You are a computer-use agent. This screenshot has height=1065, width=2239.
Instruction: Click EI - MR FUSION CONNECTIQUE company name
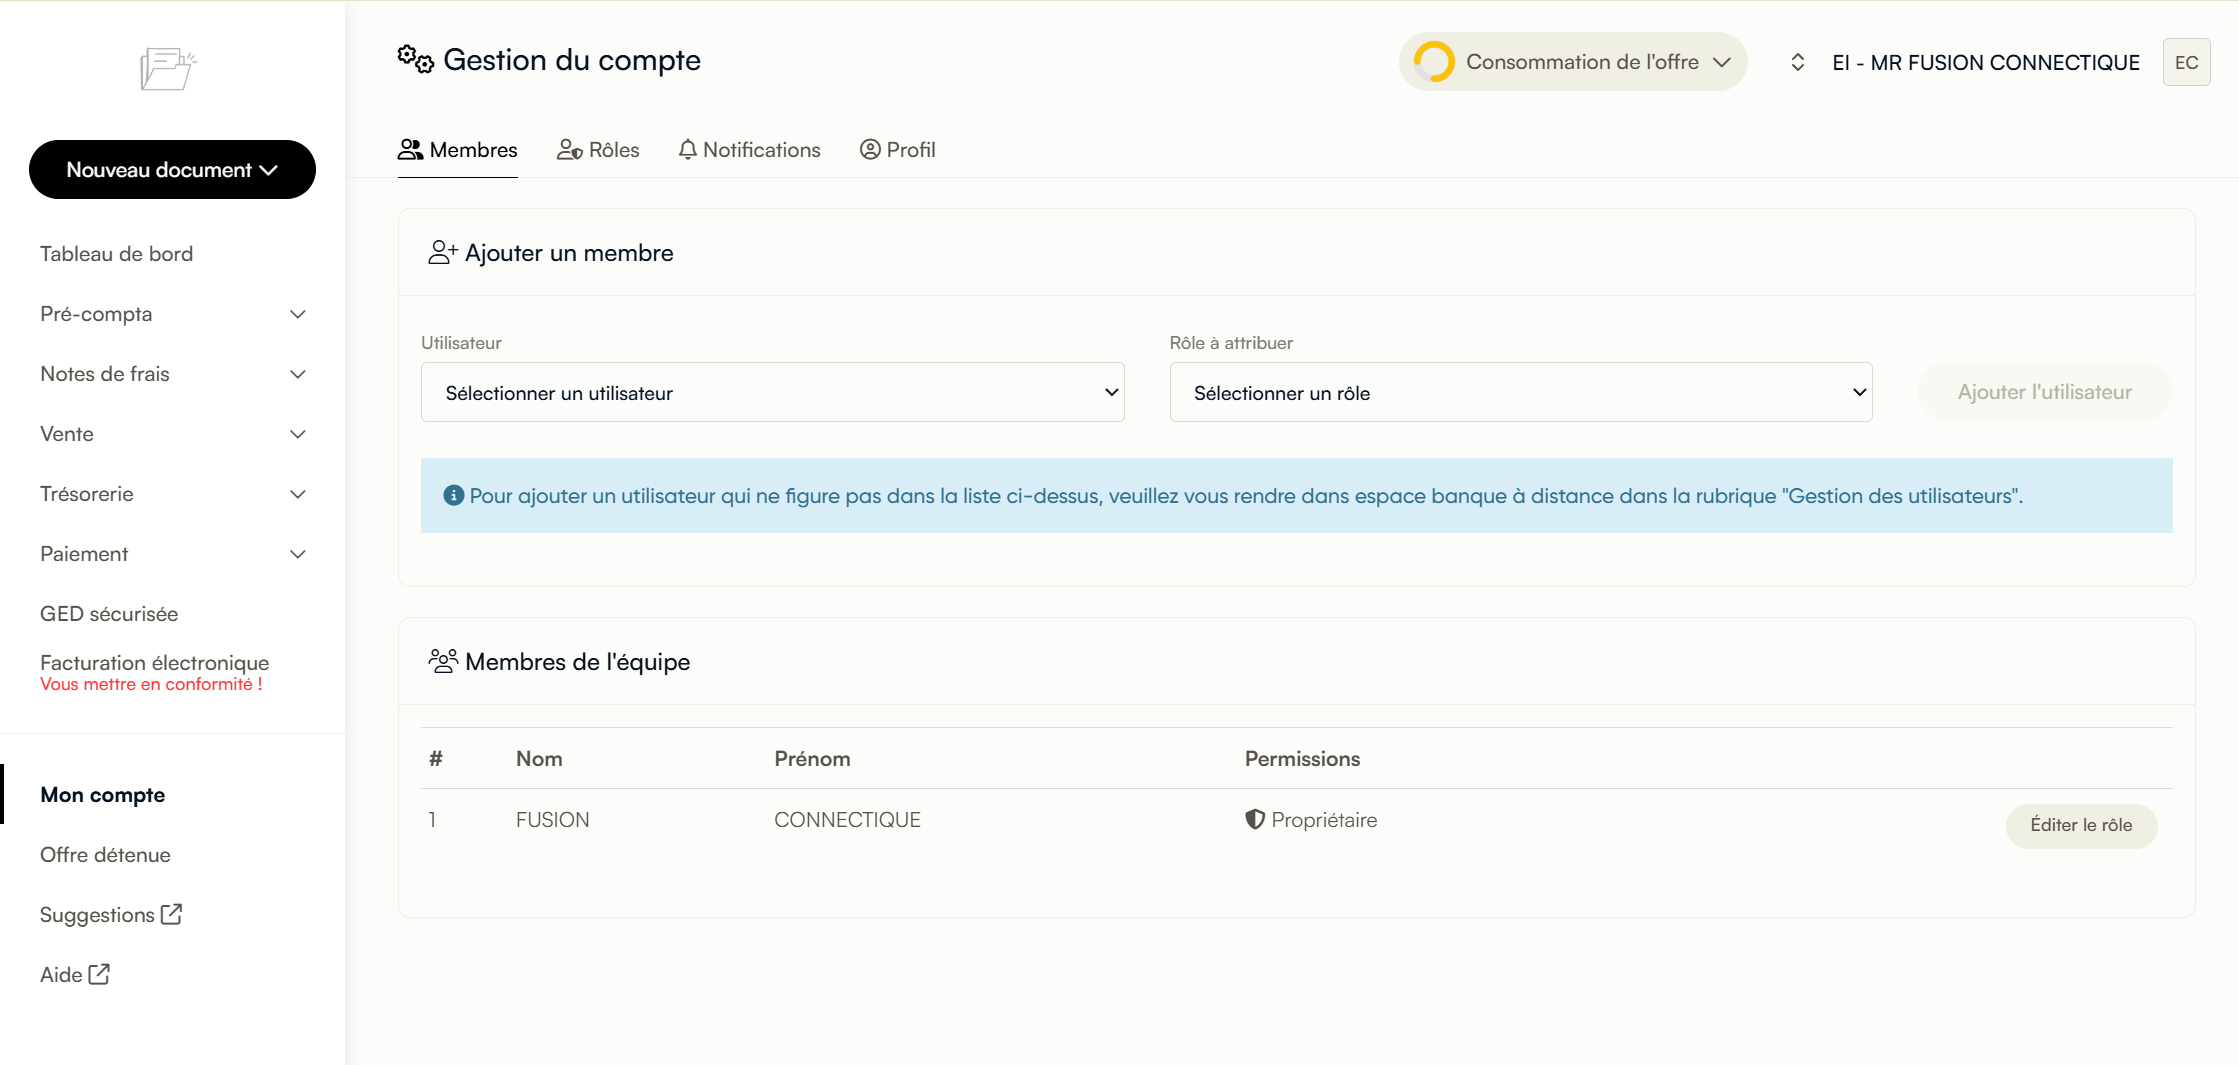[1986, 62]
